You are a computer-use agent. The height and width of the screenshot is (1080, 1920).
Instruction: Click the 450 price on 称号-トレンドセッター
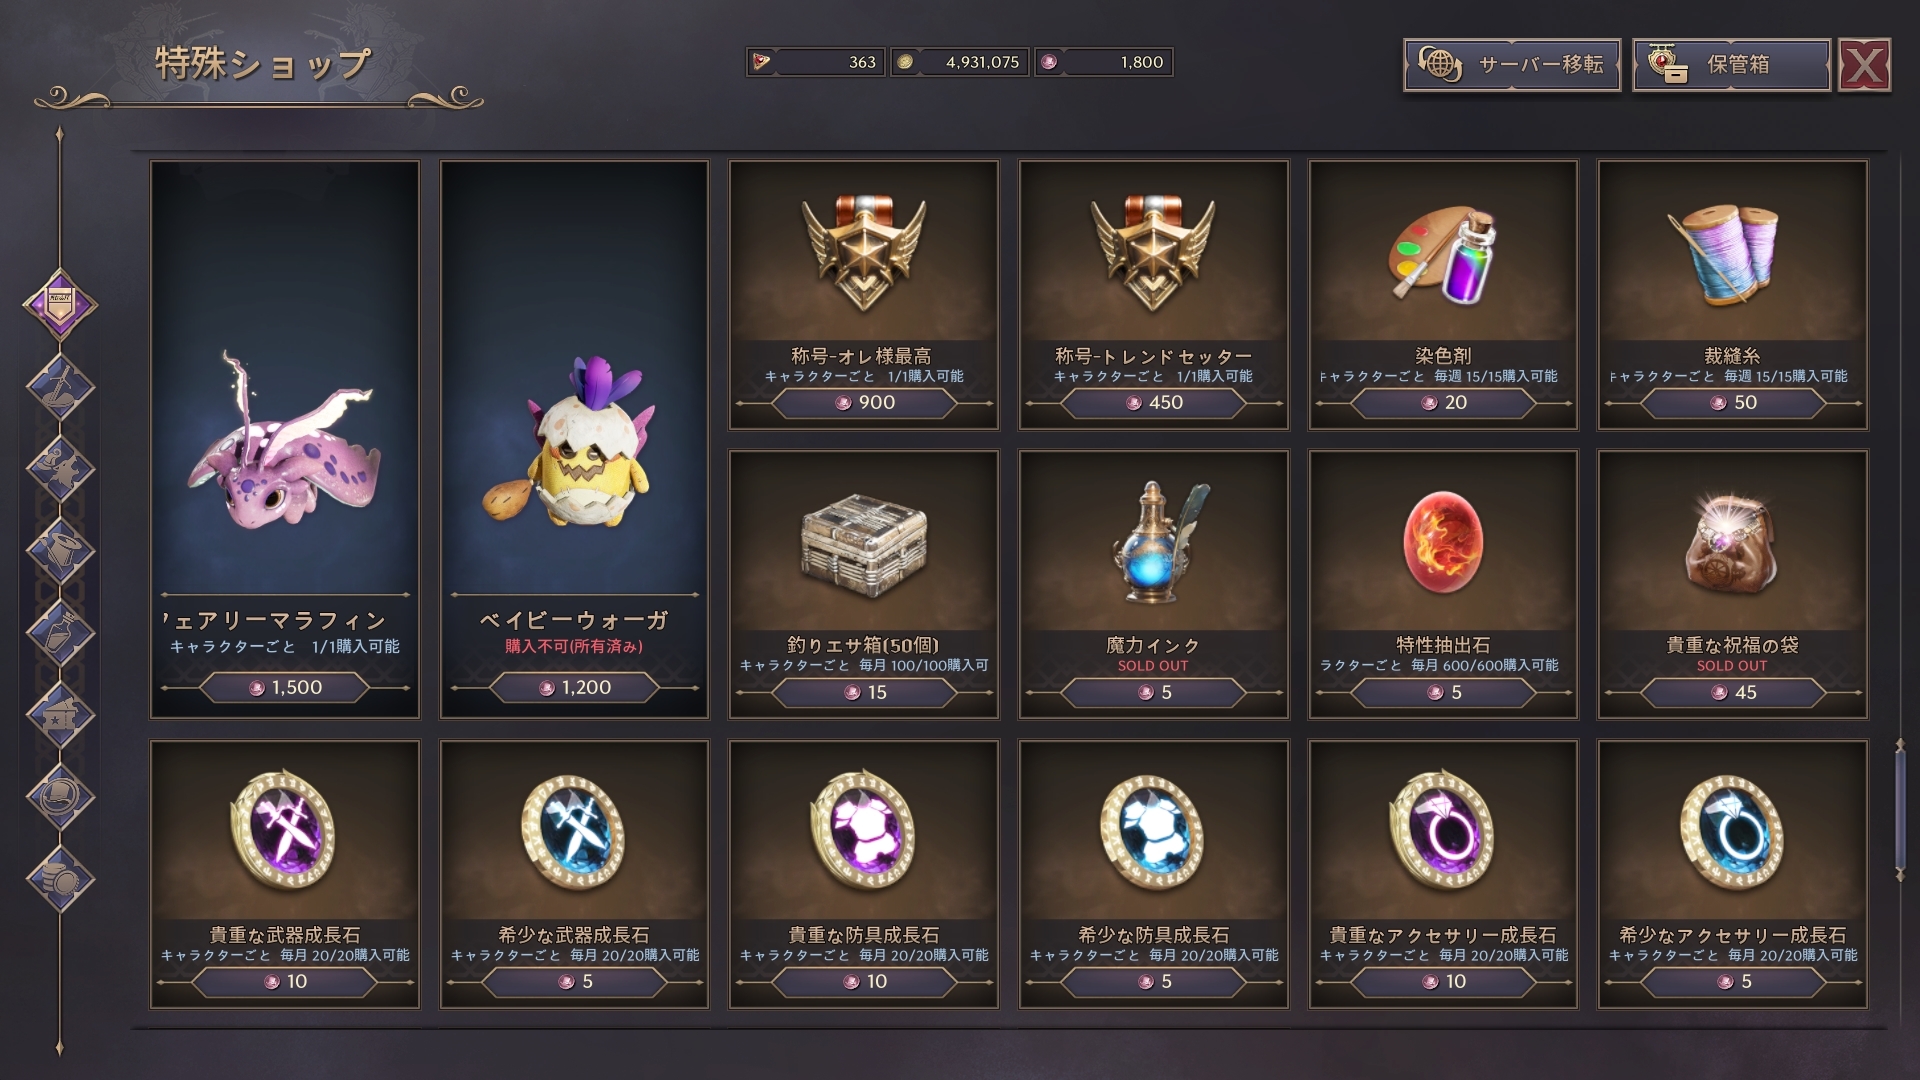[1153, 403]
